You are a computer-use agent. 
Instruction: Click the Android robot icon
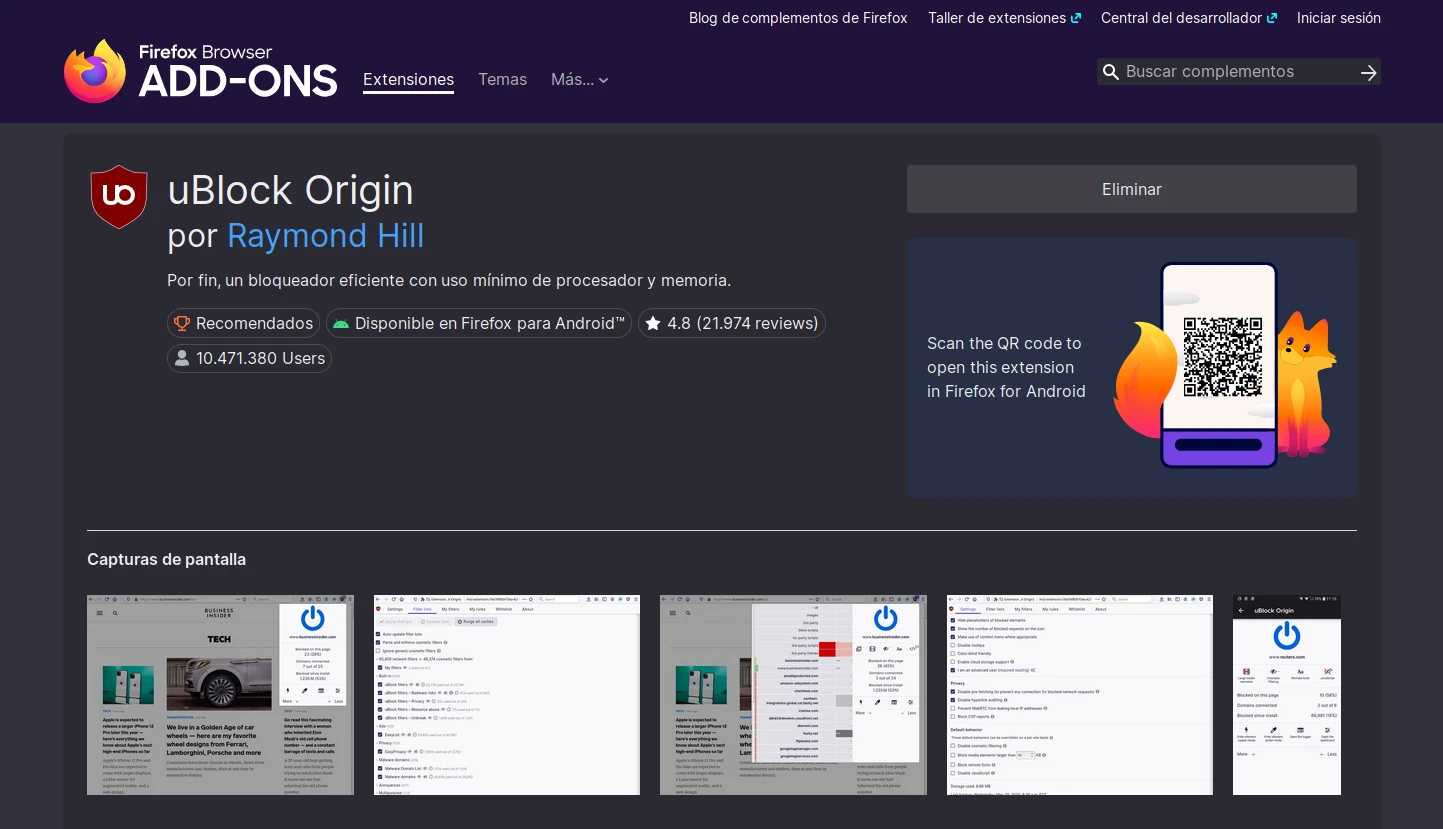[341, 323]
